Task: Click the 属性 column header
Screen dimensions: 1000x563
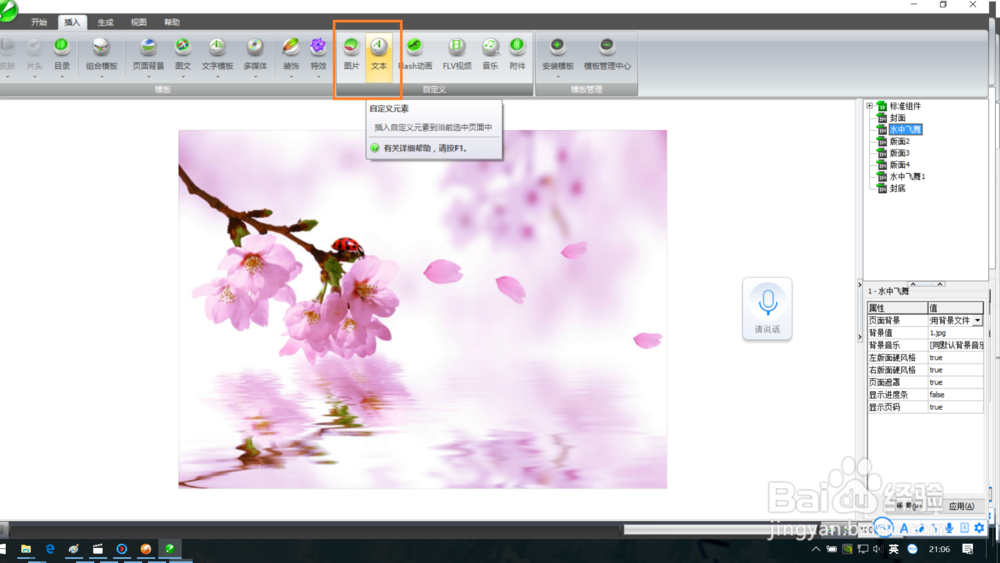Action: click(897, 308)
